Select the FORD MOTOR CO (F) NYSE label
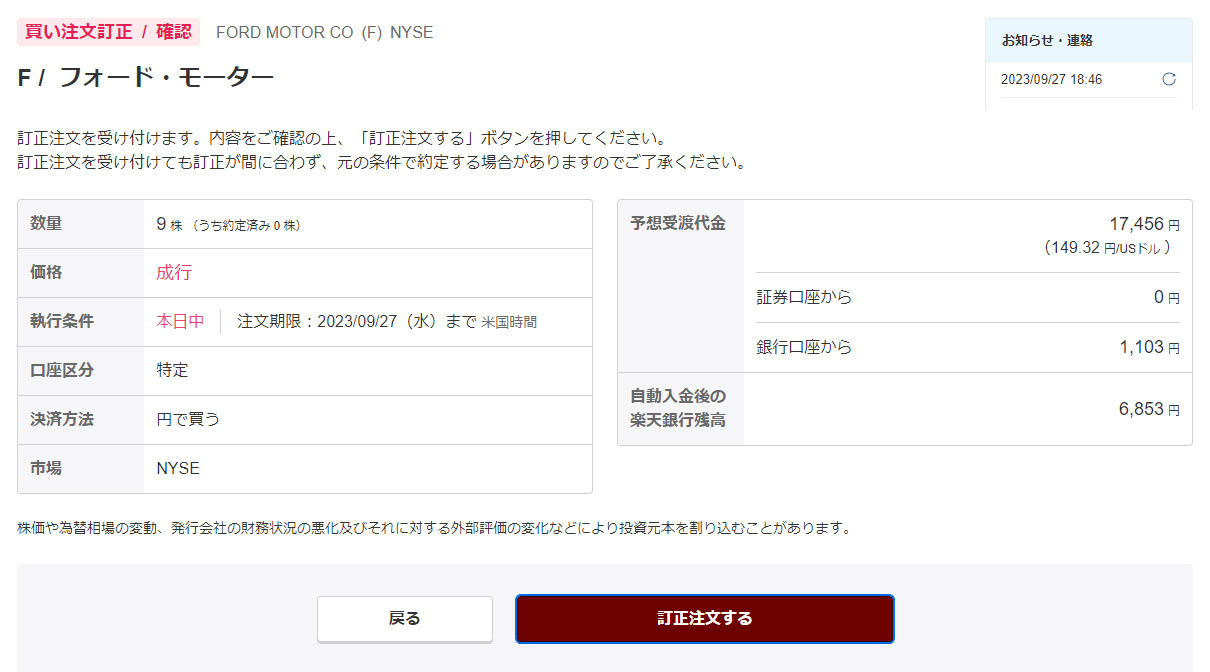The width and height of the screenshot is (1210, 672). click(x=324, y=32)
